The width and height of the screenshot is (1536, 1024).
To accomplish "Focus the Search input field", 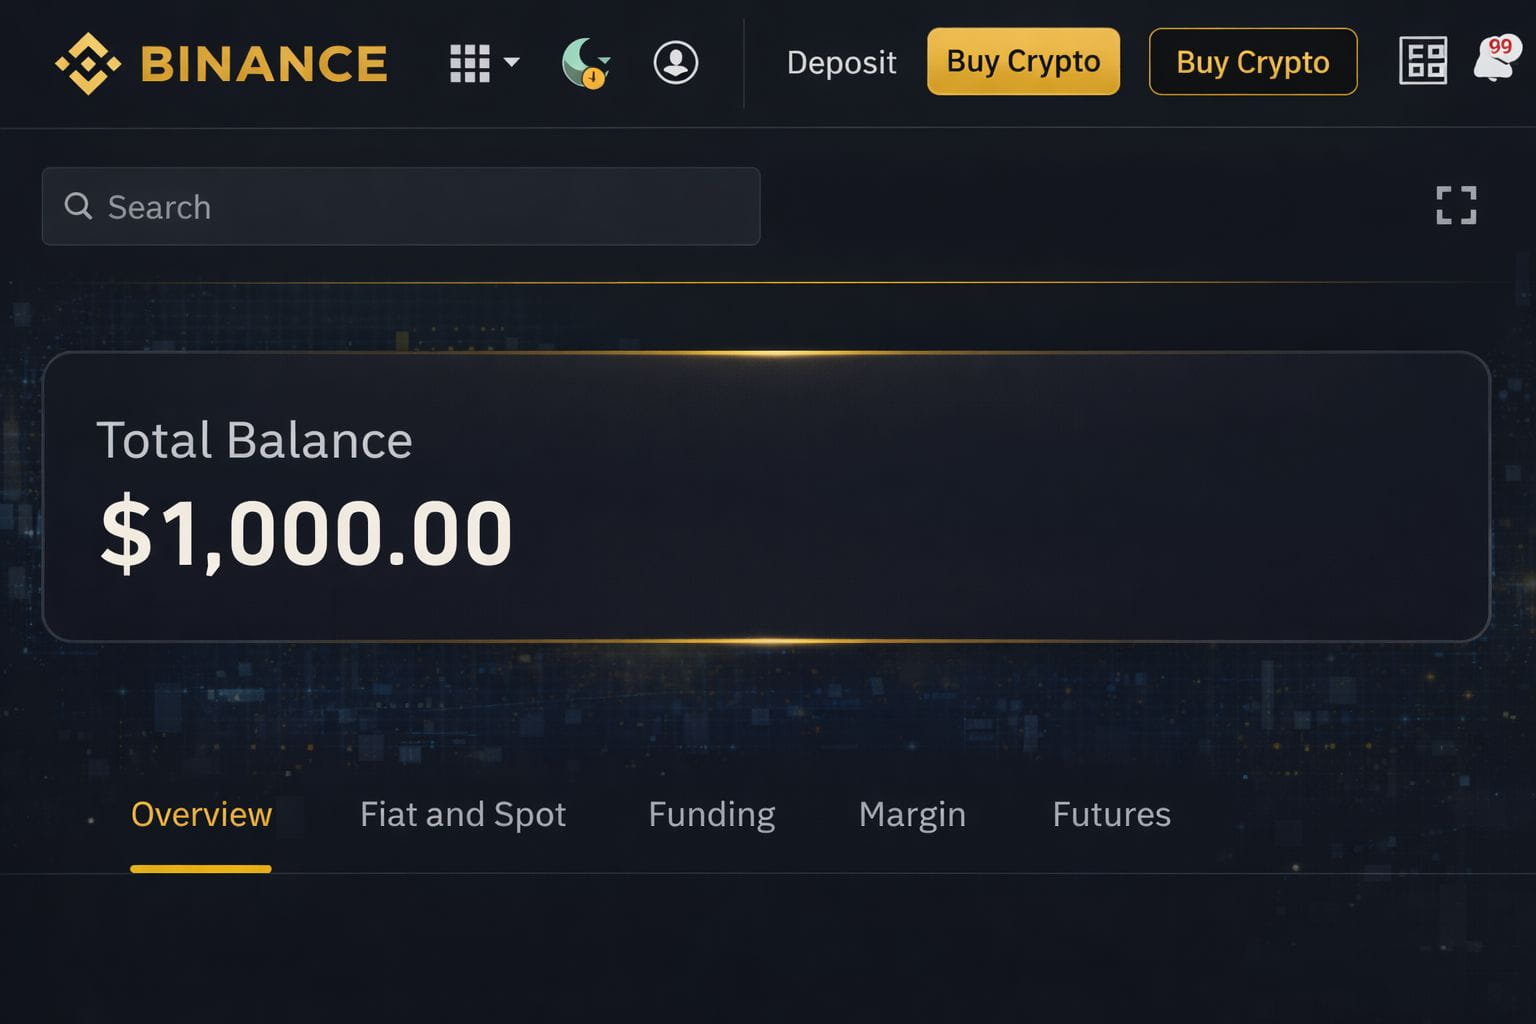I will point(420,207).
